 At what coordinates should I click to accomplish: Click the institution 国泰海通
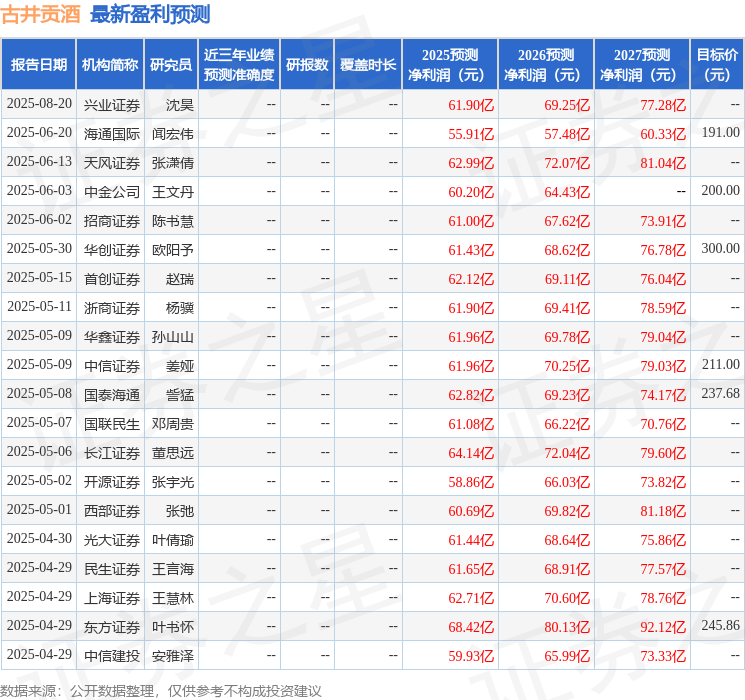tap(112, 395)
